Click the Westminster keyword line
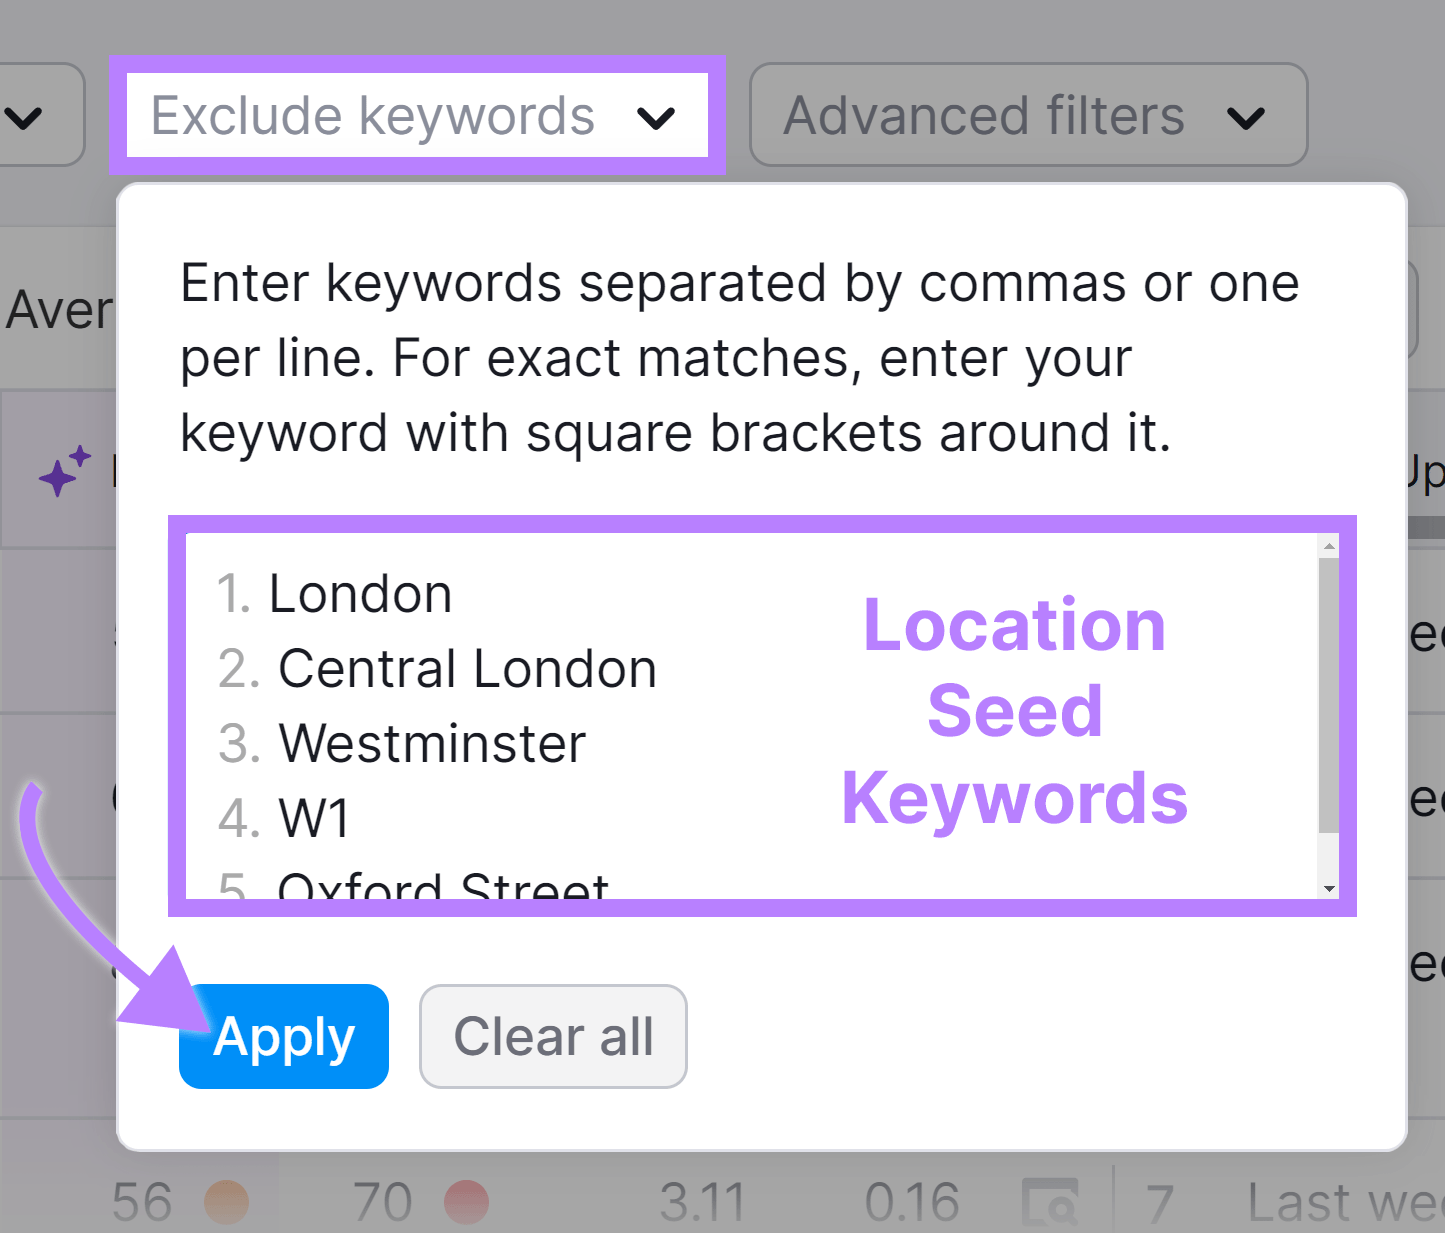This screenshot has height=1233, width=1445. (432, 742)
